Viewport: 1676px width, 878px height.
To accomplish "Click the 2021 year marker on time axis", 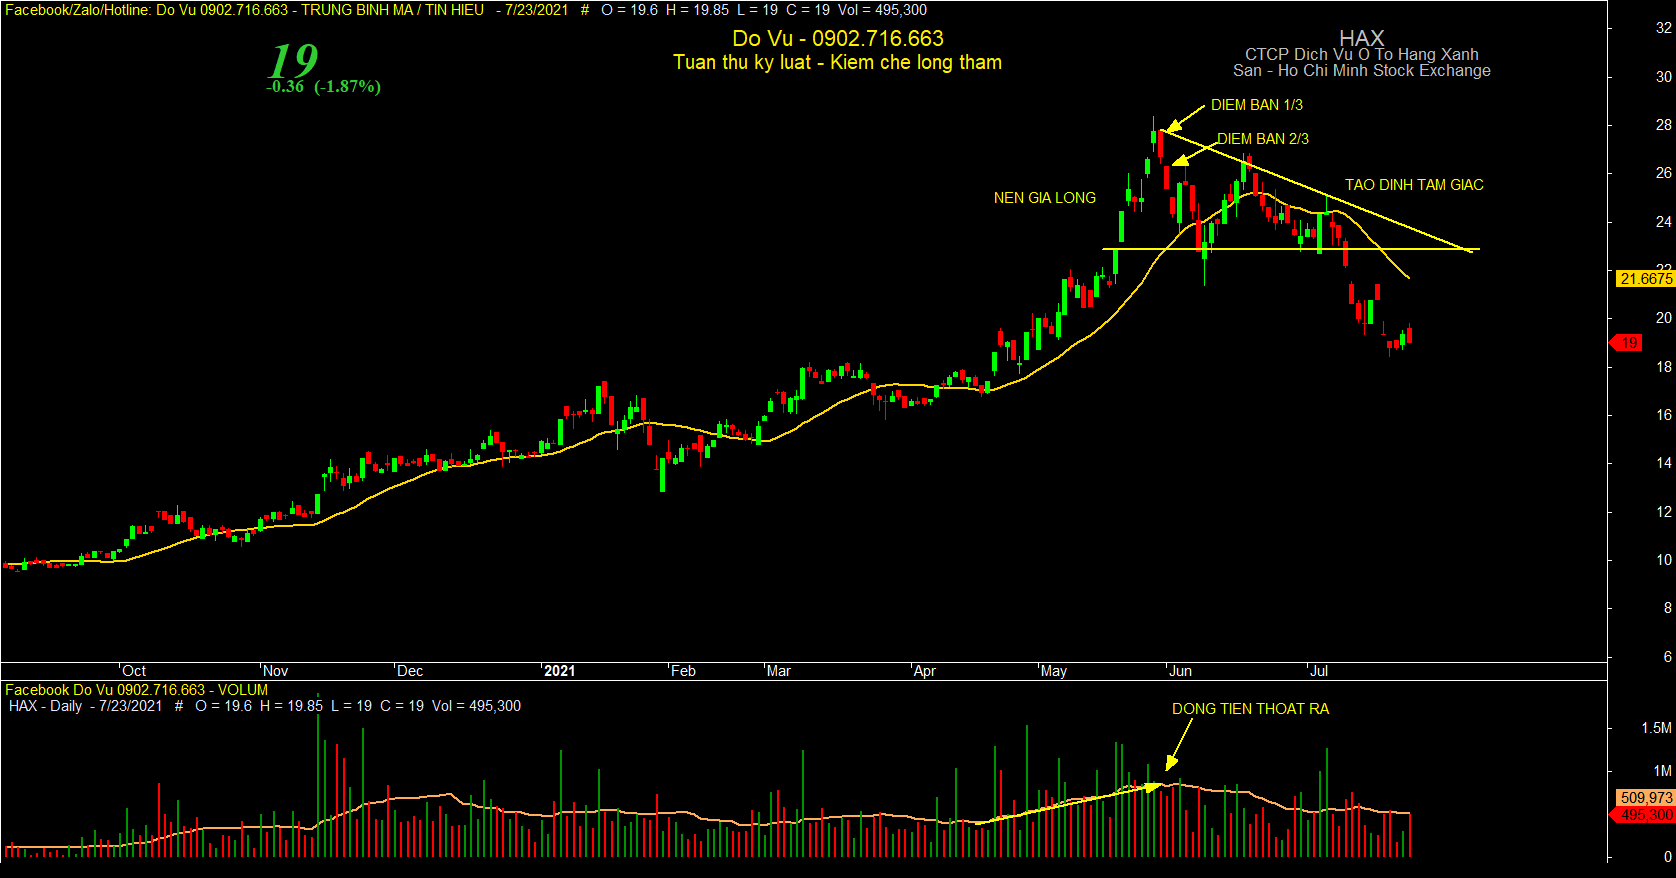I will click(559, 671).
